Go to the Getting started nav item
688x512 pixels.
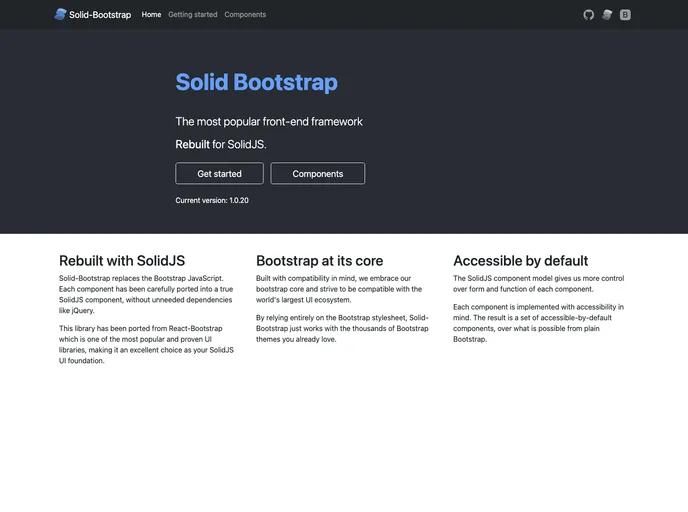pyautogui.click(x=193, y=14)
